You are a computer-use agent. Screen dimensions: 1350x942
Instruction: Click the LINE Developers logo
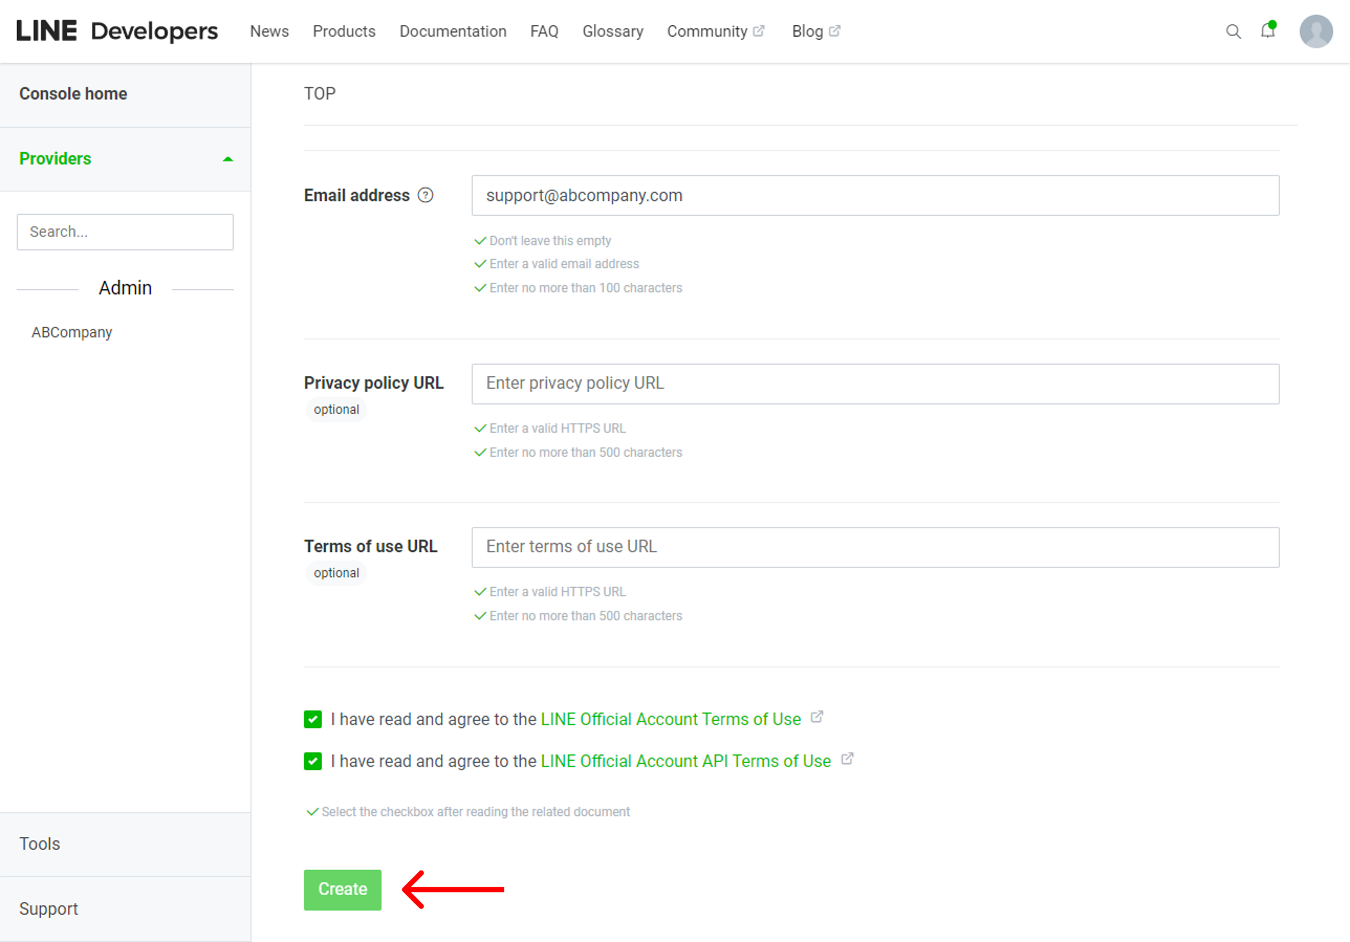point(117,31)
